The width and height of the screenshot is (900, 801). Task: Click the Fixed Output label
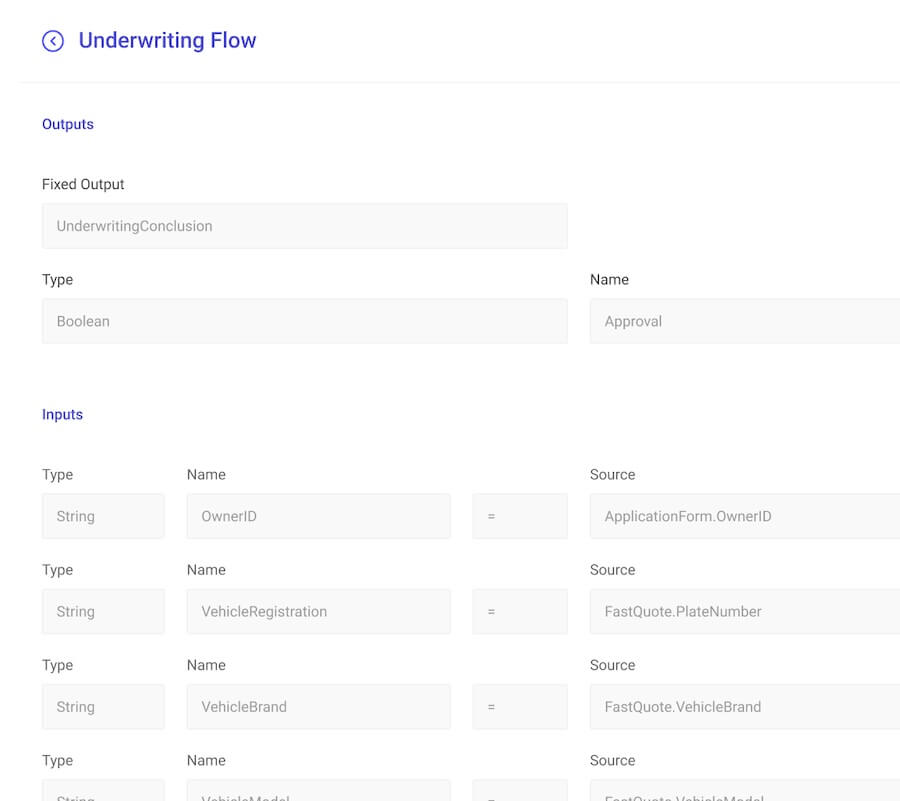point(83,184)
